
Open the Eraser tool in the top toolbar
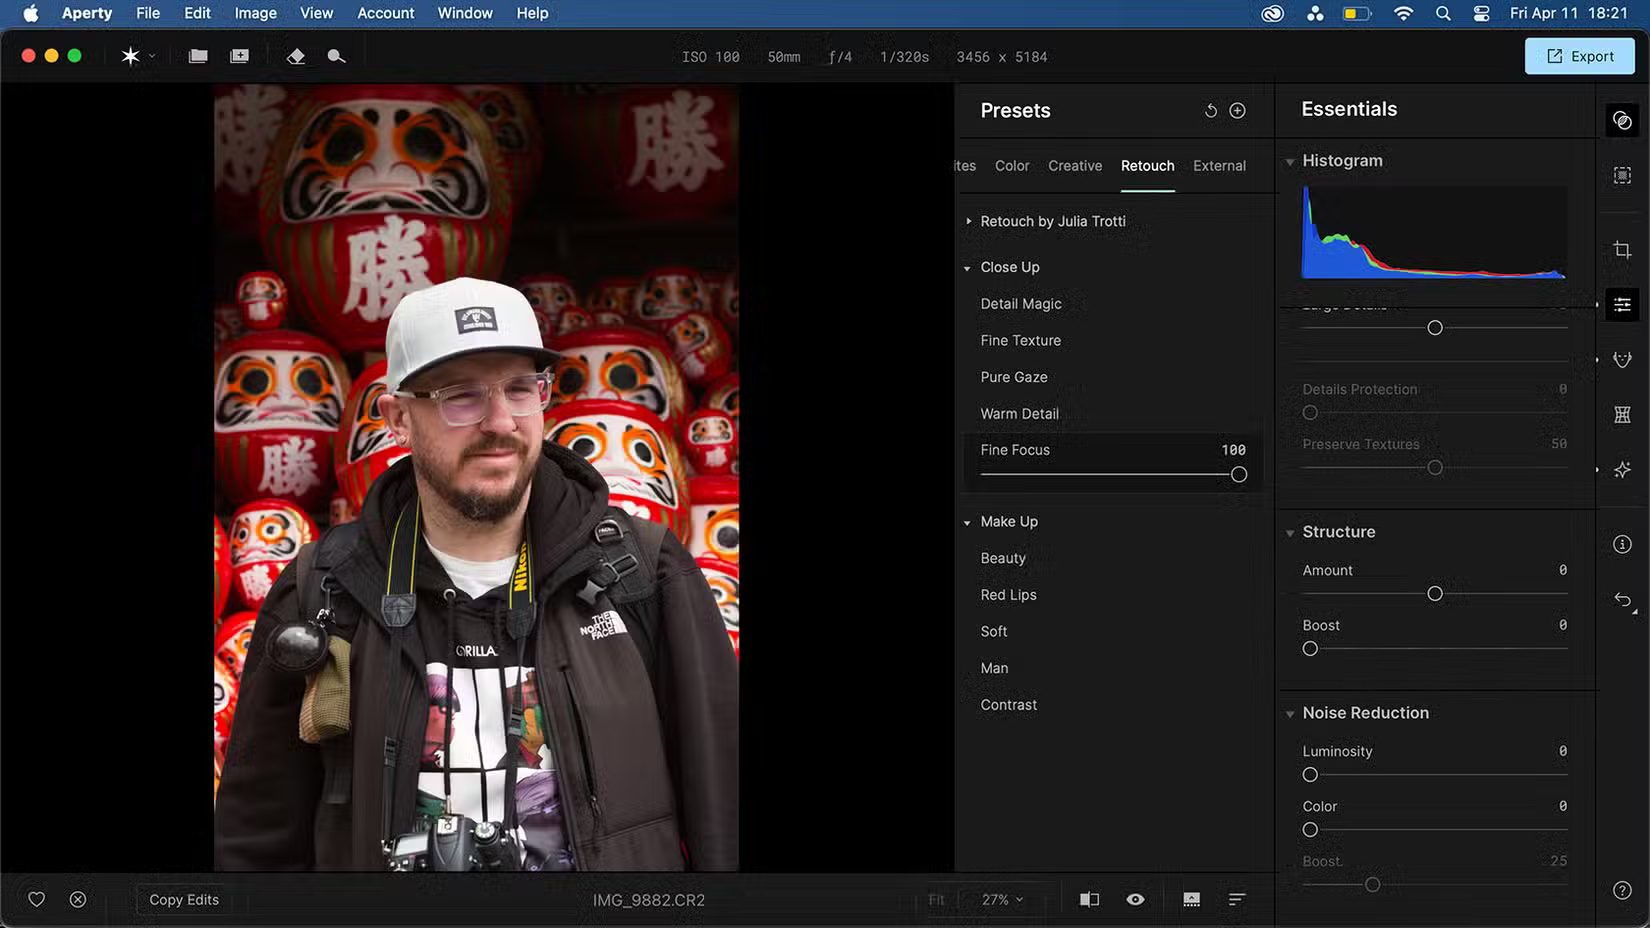click(x=296, y=56)
